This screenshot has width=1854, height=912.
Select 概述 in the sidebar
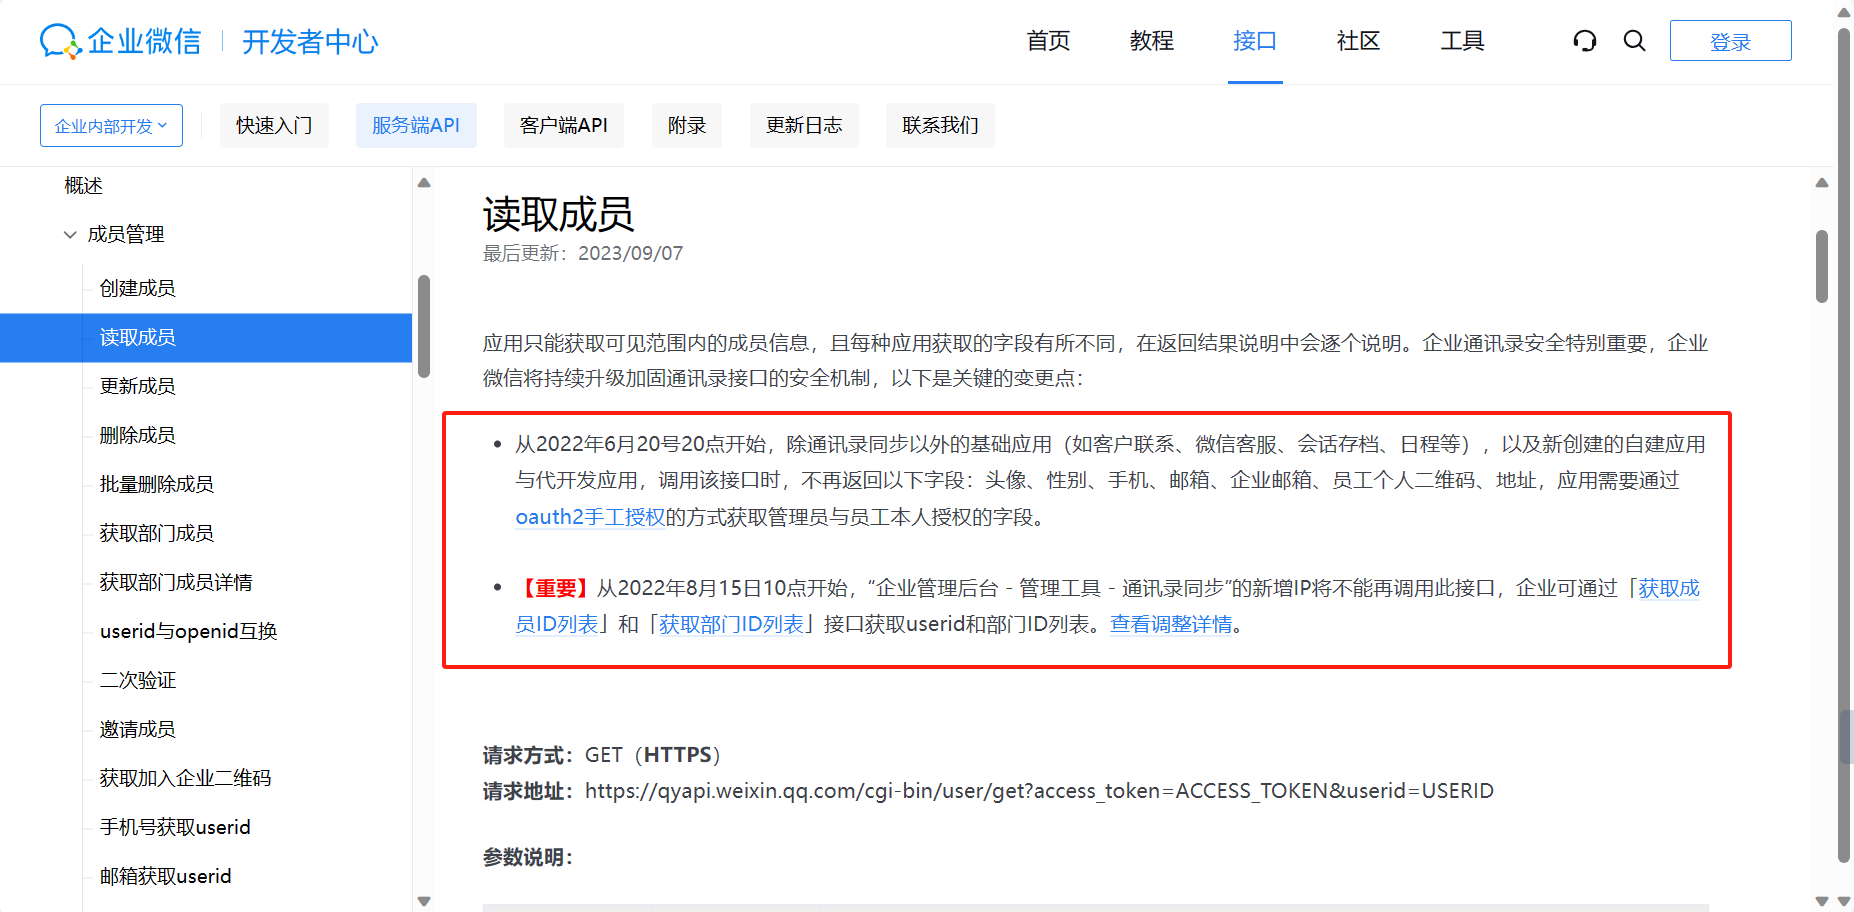click(x=84, y=186)
